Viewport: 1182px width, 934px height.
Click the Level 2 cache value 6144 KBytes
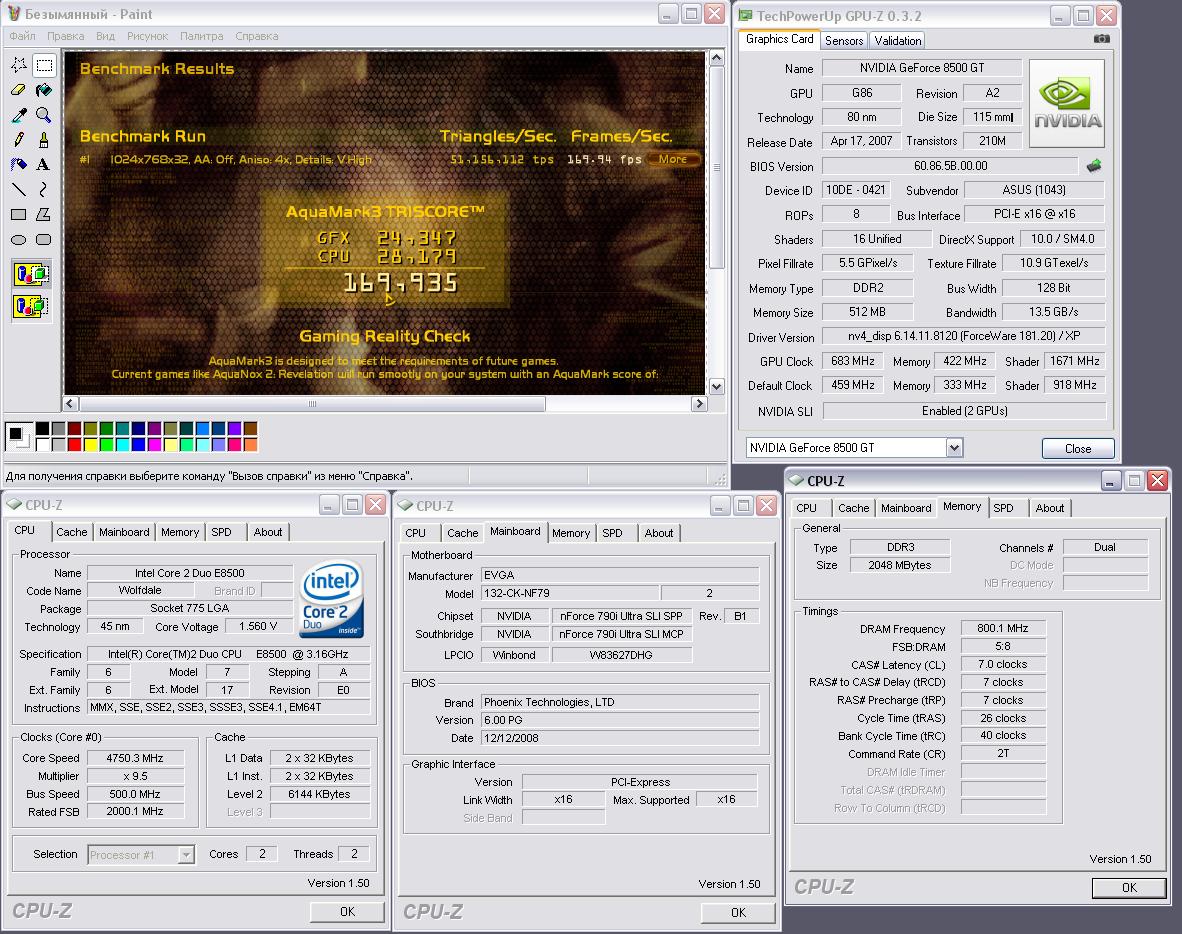(x=320, y=794)
